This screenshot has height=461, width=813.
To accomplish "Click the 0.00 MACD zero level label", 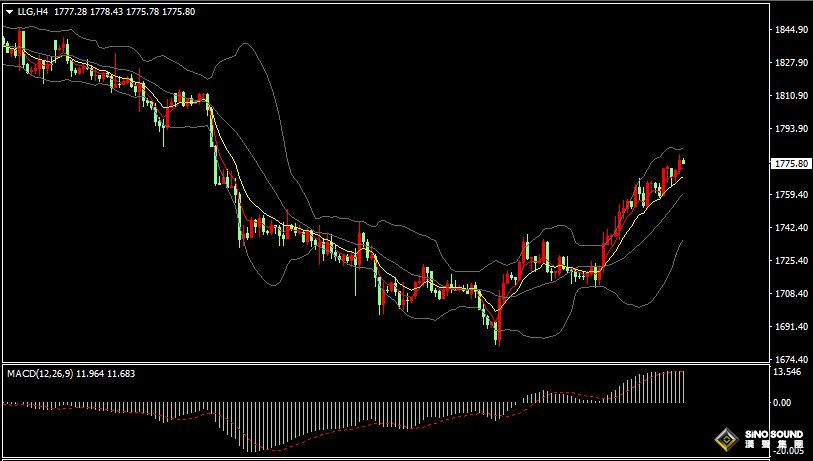I will click(x=784, y=403).
